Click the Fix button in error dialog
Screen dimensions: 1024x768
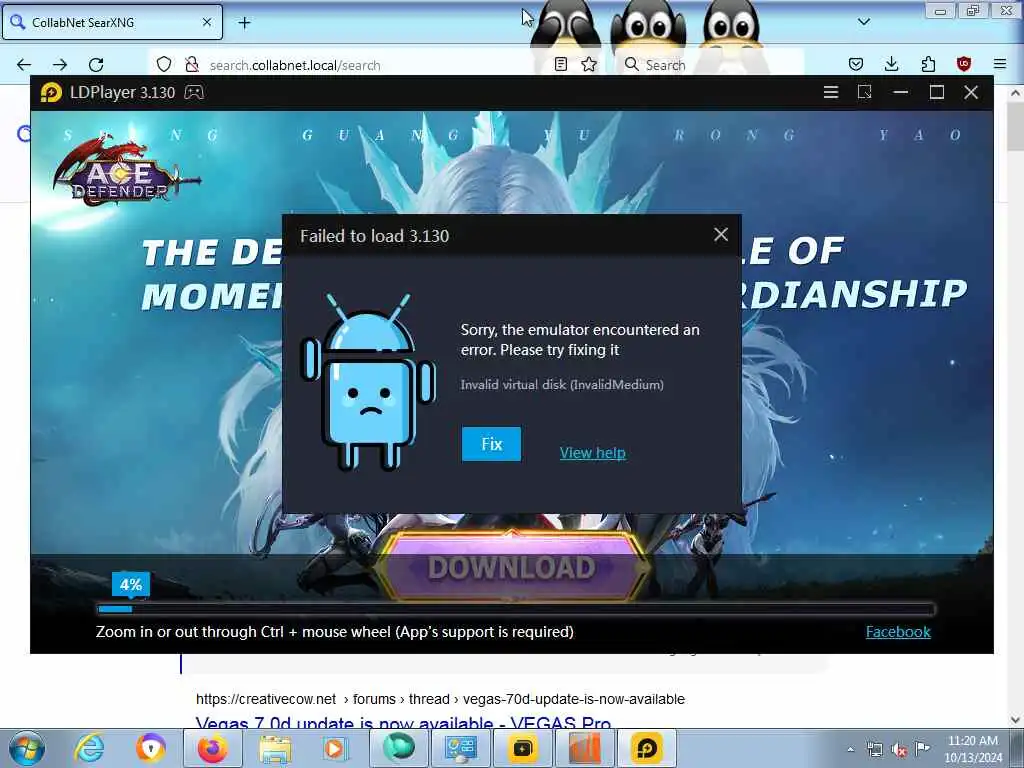[x=491, y=444]
